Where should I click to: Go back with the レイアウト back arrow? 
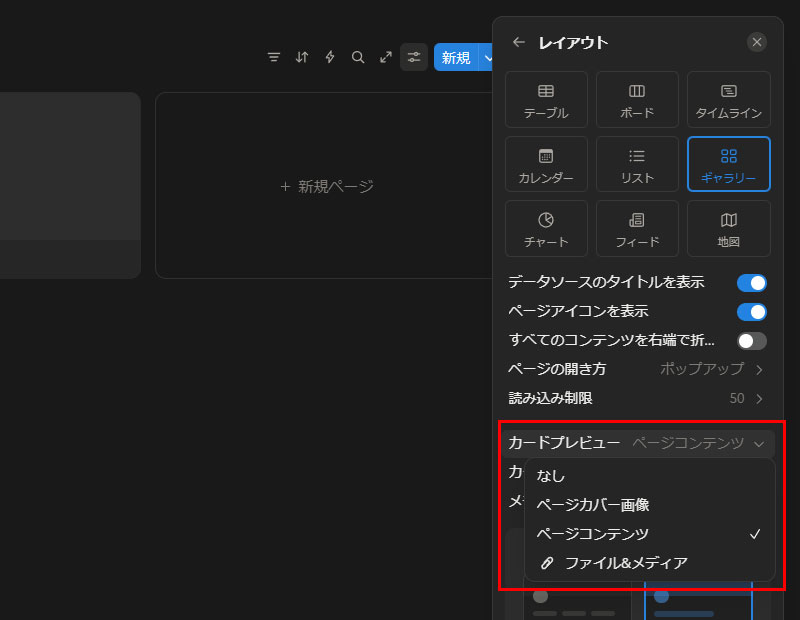point(518,42)
